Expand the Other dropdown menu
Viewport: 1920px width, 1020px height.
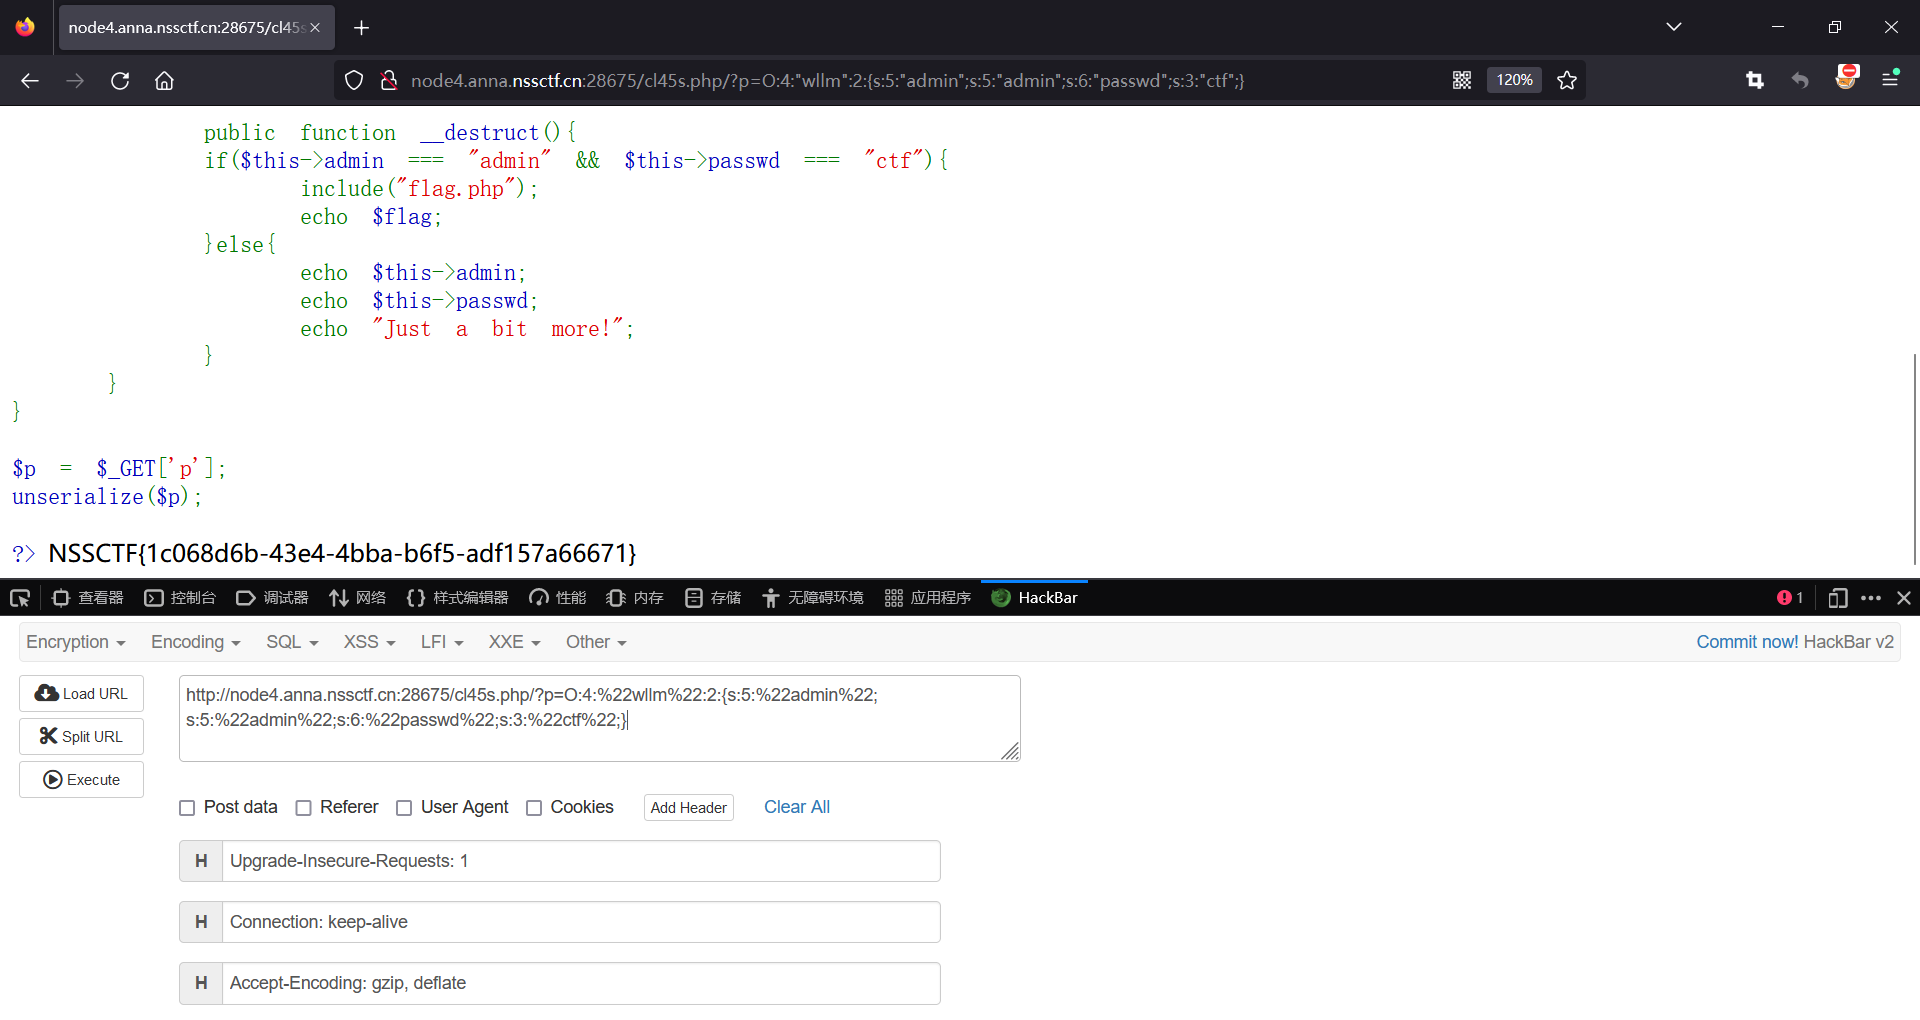(596, 642)
